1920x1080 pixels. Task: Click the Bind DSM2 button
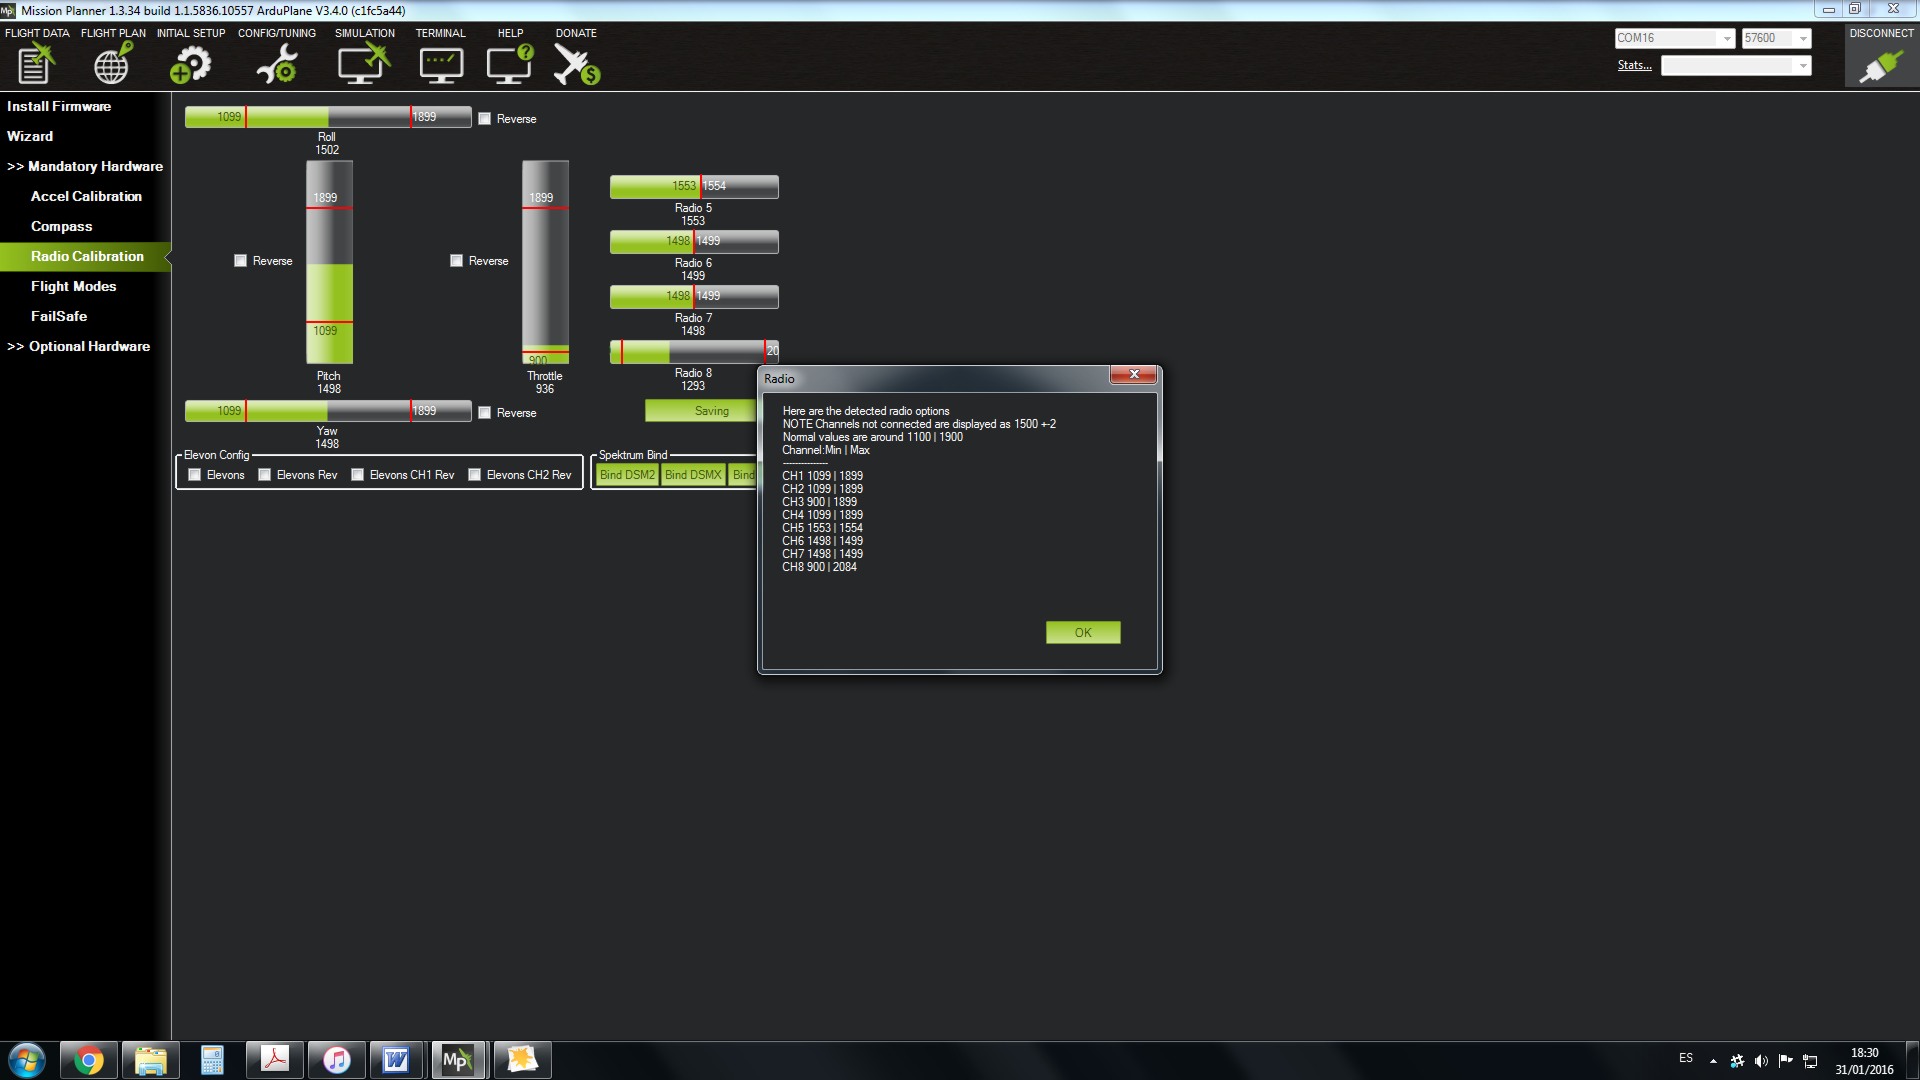627,475
